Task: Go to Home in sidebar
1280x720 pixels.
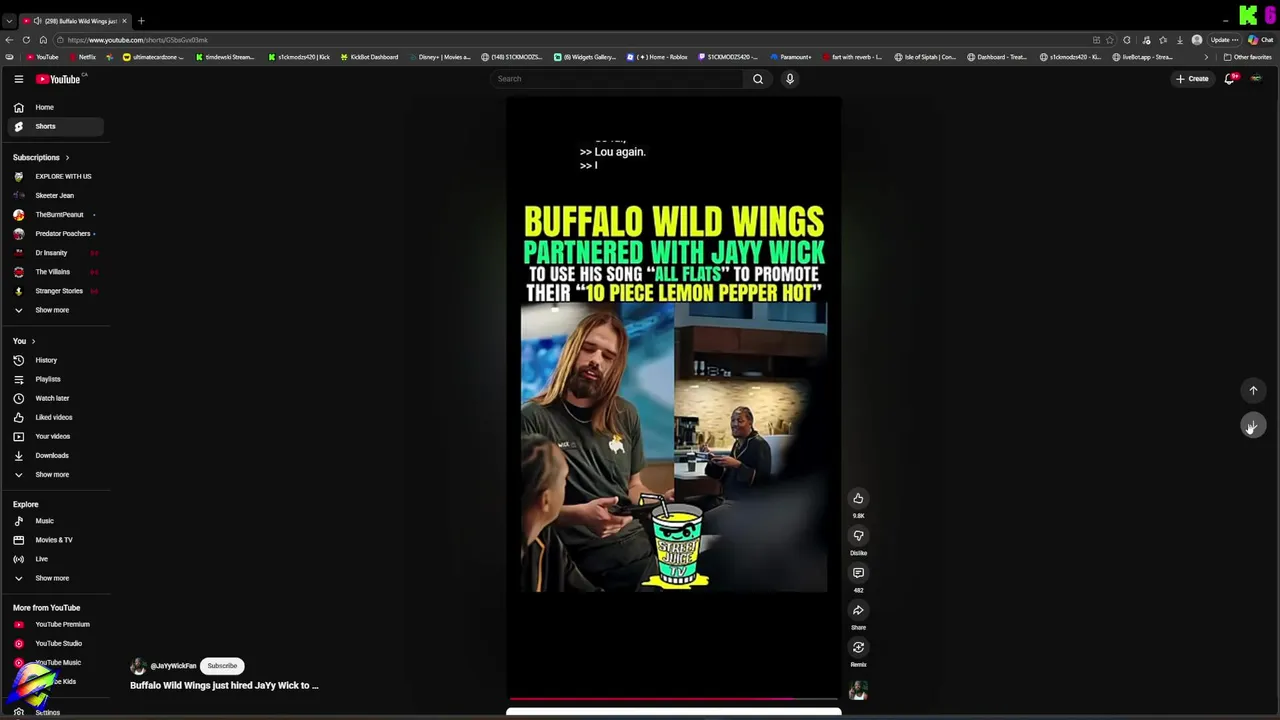Action: pyautogui.click(x=56, y=107)
